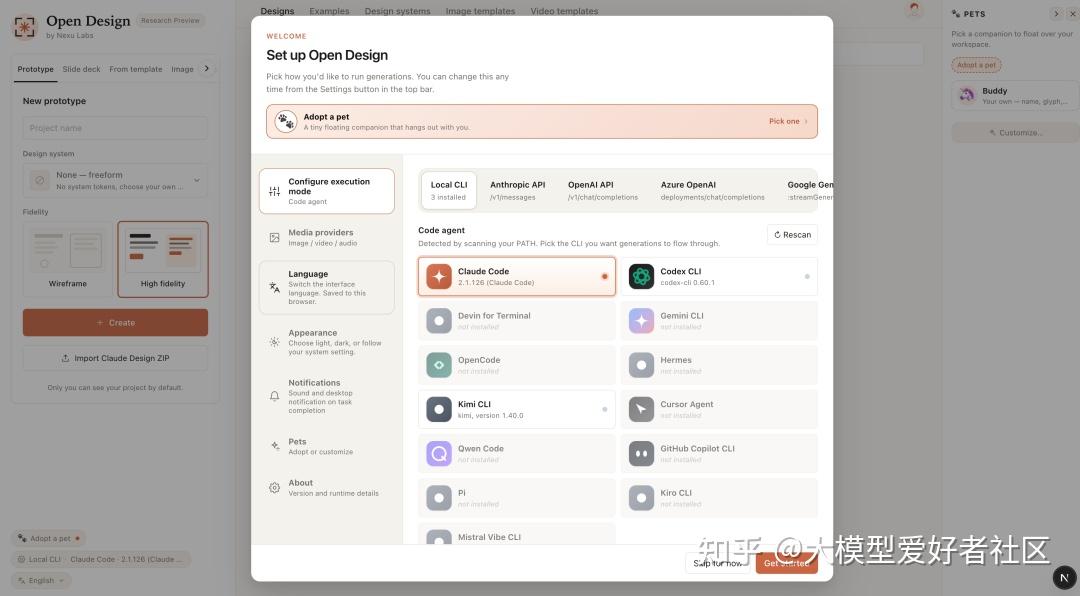Select the Wireframe fidelity option
1080x596 pixels.
[68, 259]
